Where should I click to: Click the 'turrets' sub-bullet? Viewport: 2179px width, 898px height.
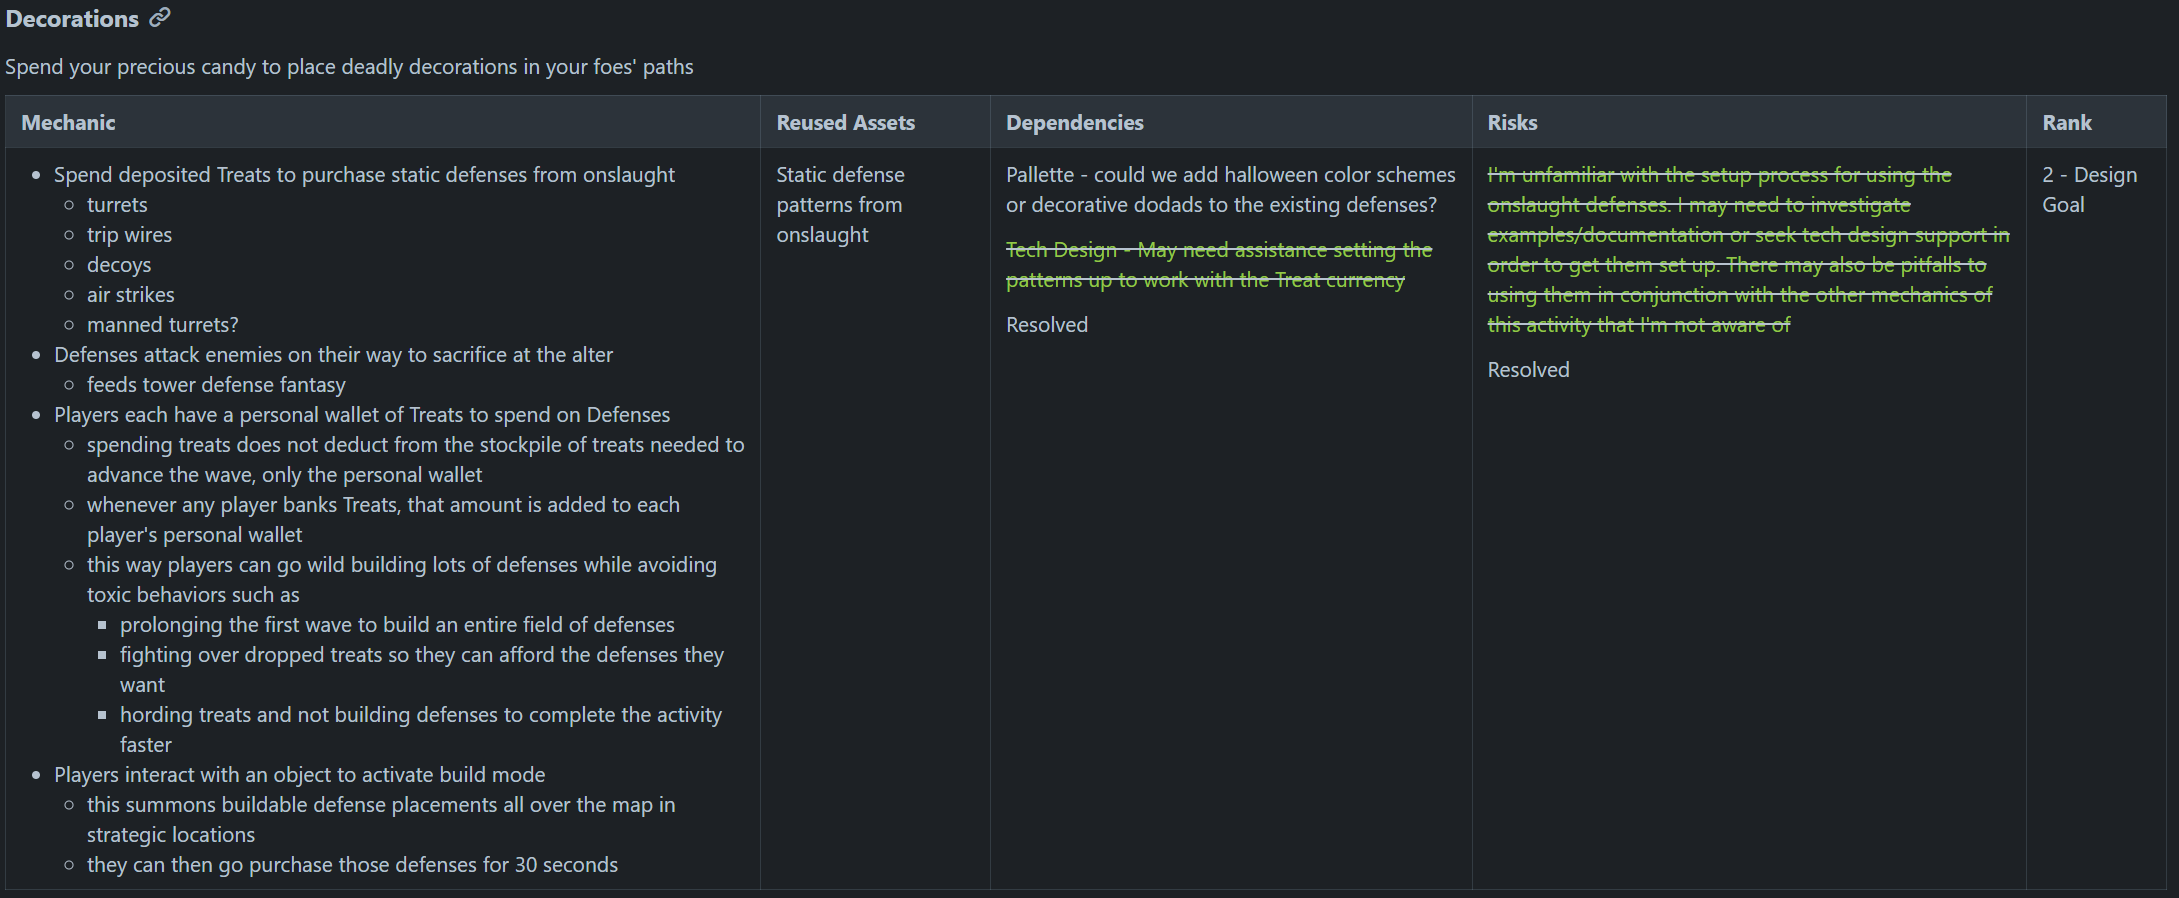click(117, 205)
